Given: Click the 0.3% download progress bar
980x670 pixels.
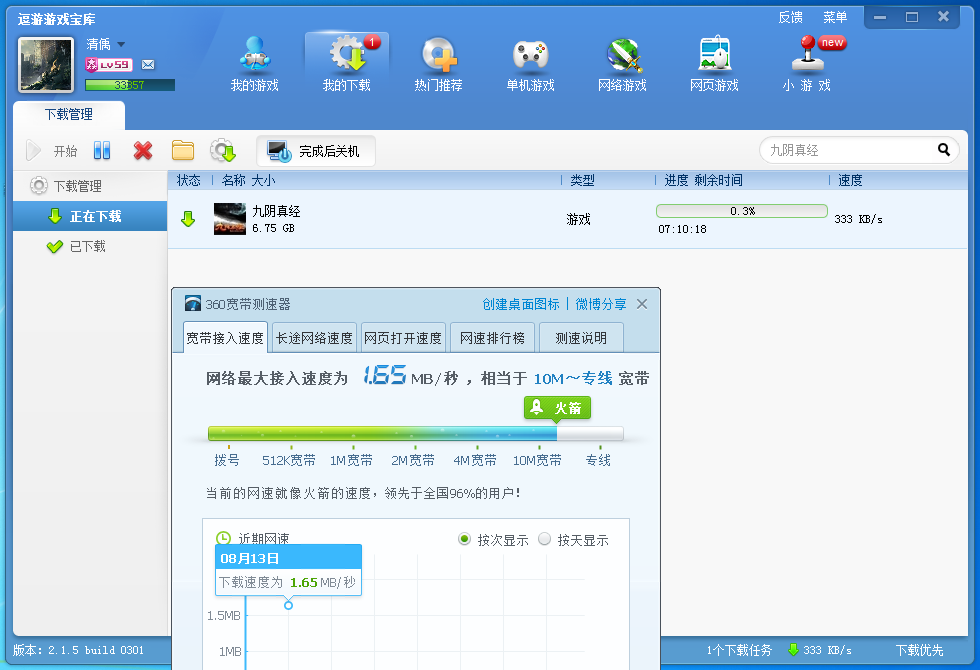Looking at the screenshot, I should [742, 211].
